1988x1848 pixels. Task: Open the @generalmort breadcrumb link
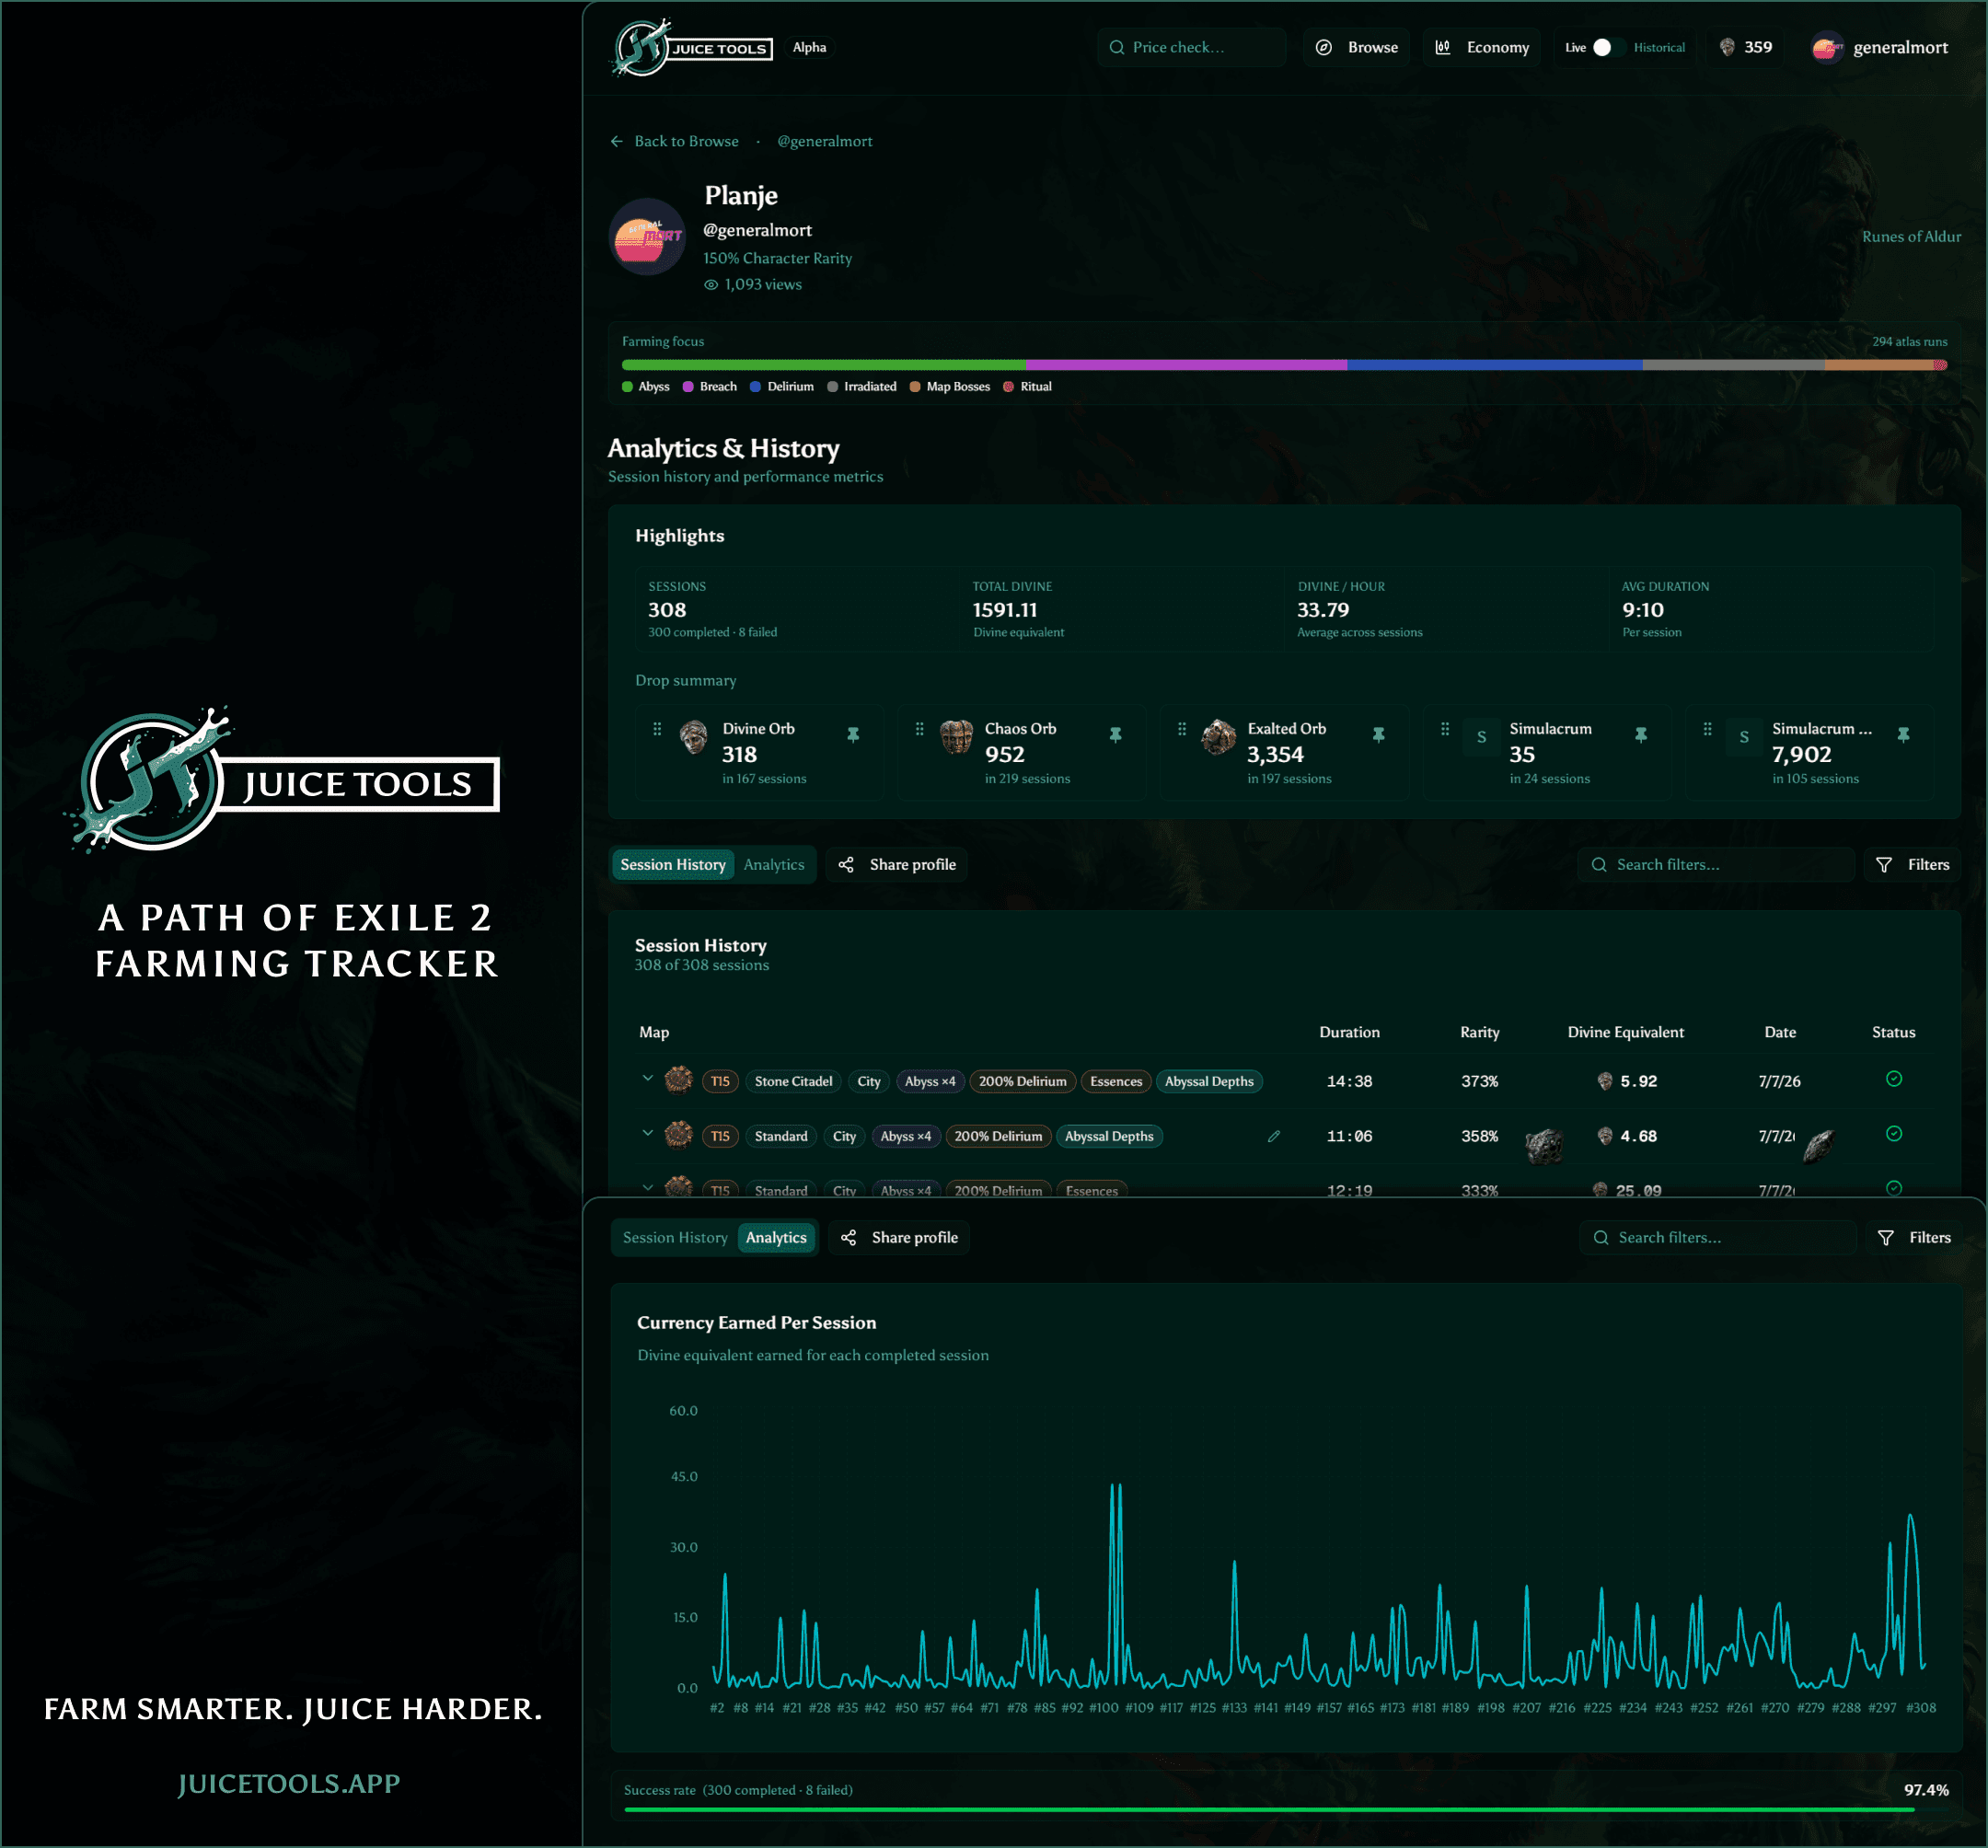(x=824, y=141)
